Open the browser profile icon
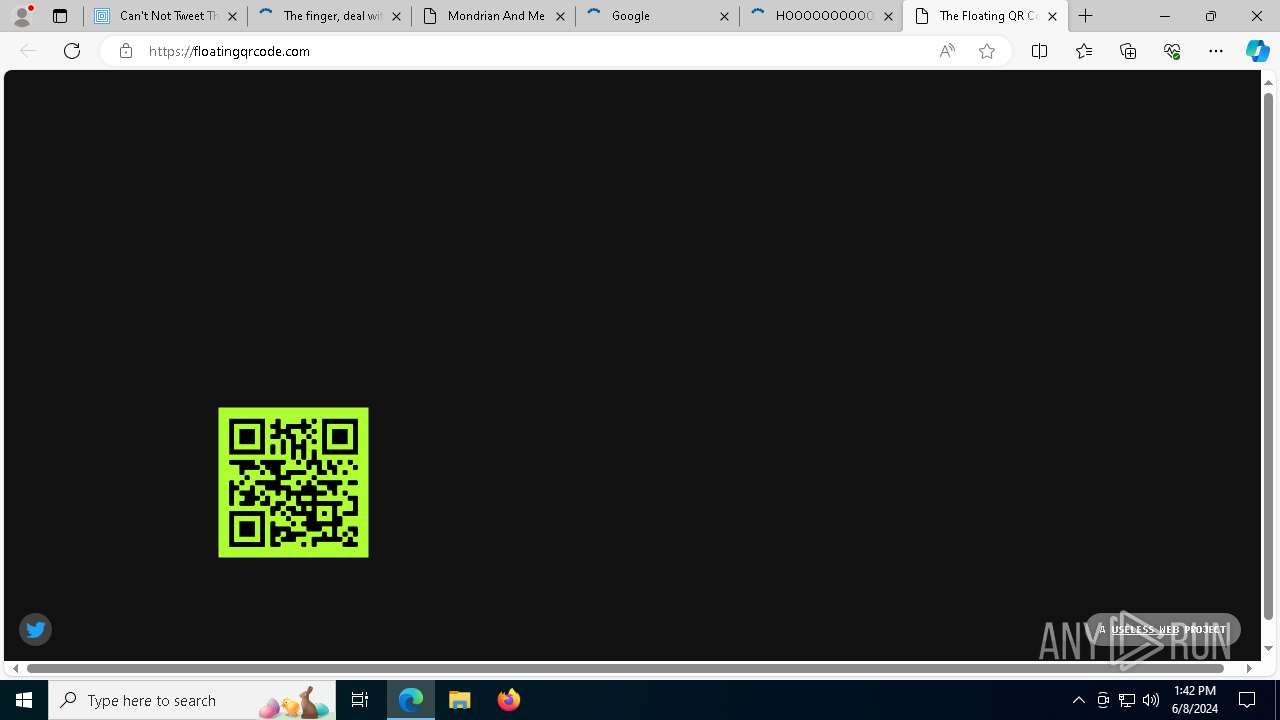 pos(21,16)
